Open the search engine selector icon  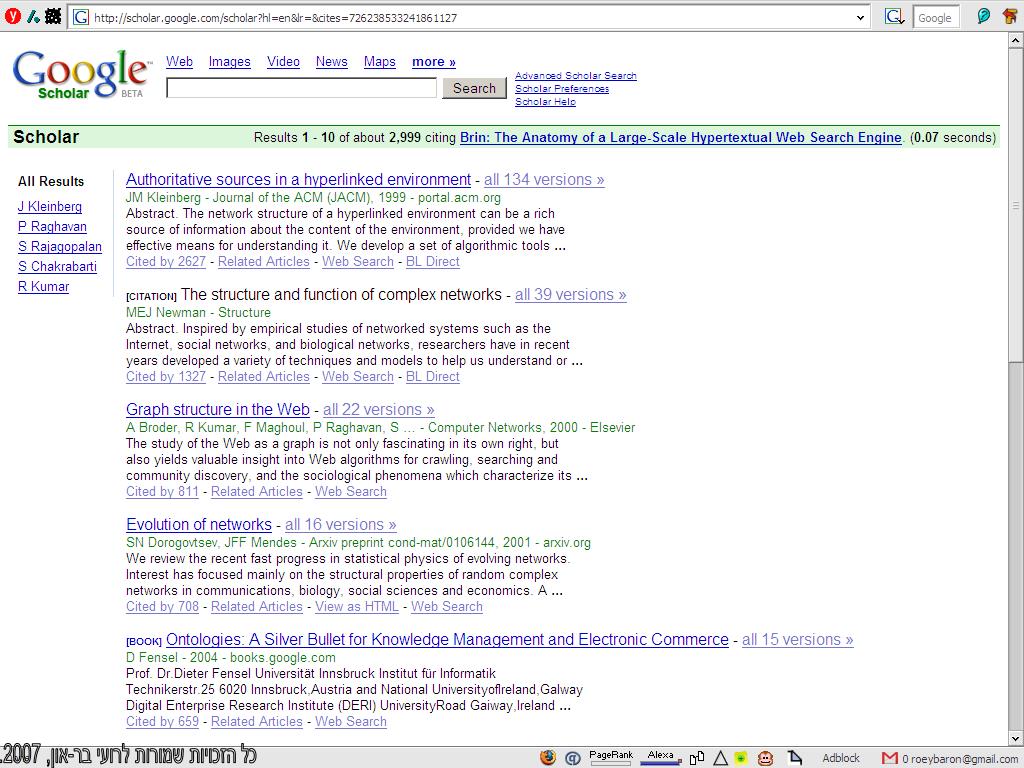click(x=893, y=17)
